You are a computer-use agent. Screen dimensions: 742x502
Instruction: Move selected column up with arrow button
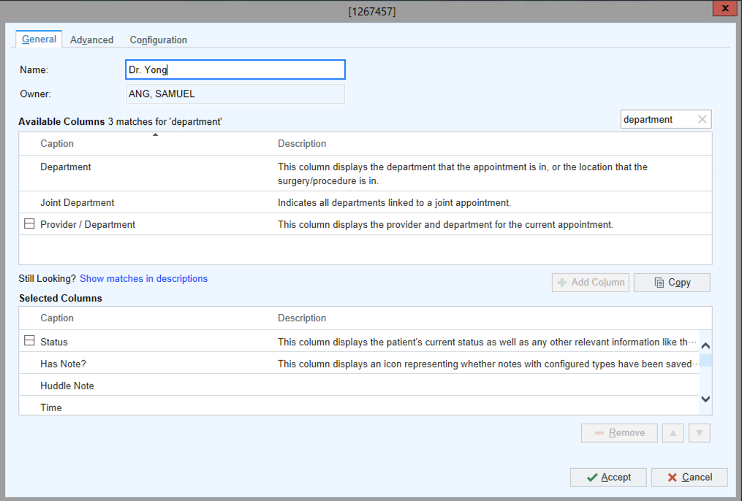673,433
